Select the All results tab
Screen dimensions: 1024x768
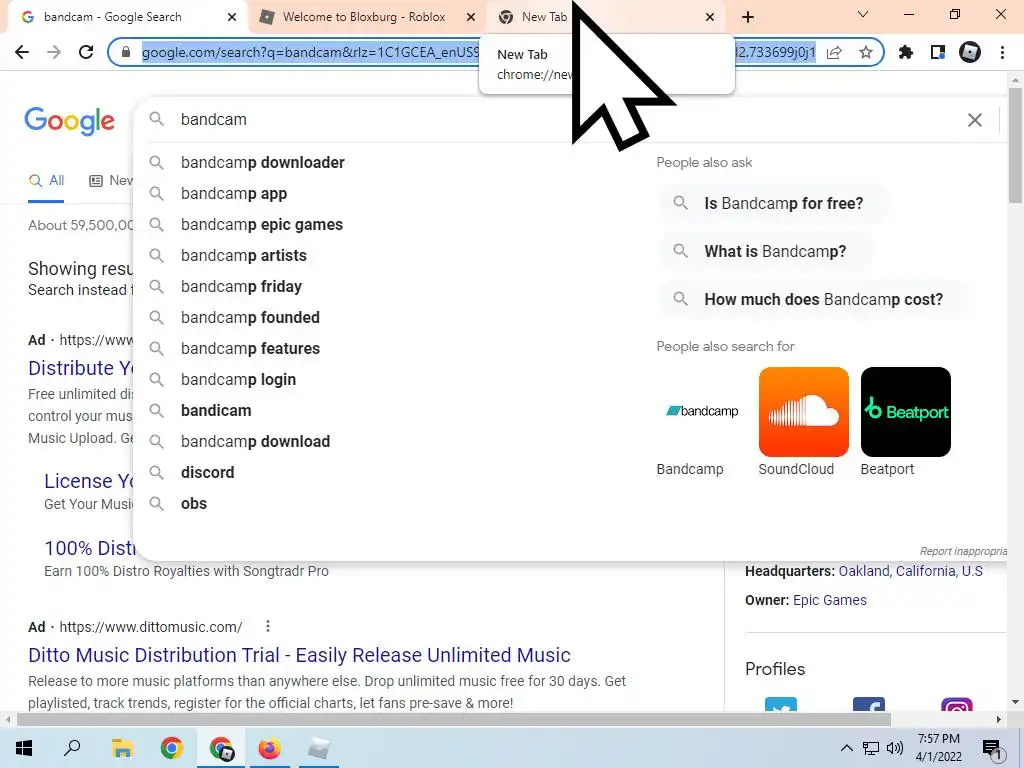pos(46,181)
